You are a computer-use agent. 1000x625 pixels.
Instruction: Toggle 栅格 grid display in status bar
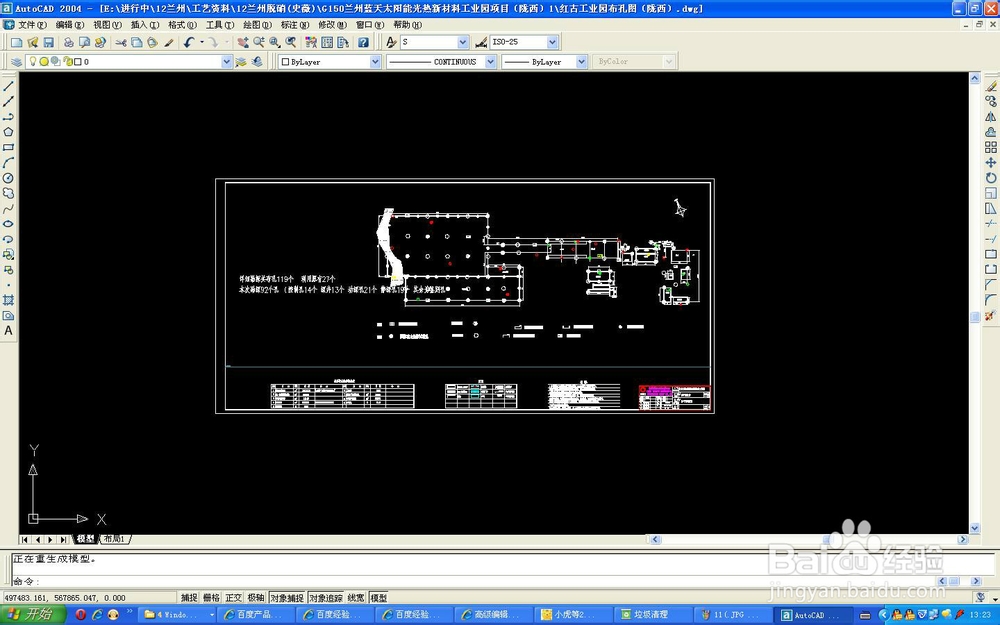(x=211, y=598)
